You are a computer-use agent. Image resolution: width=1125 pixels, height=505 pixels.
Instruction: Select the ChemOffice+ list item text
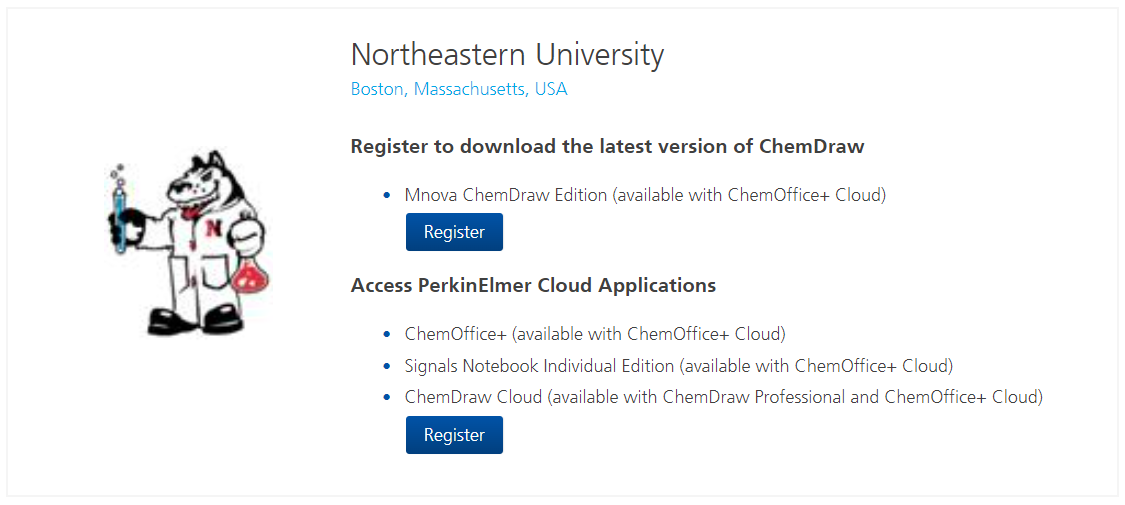pos(596,334)
